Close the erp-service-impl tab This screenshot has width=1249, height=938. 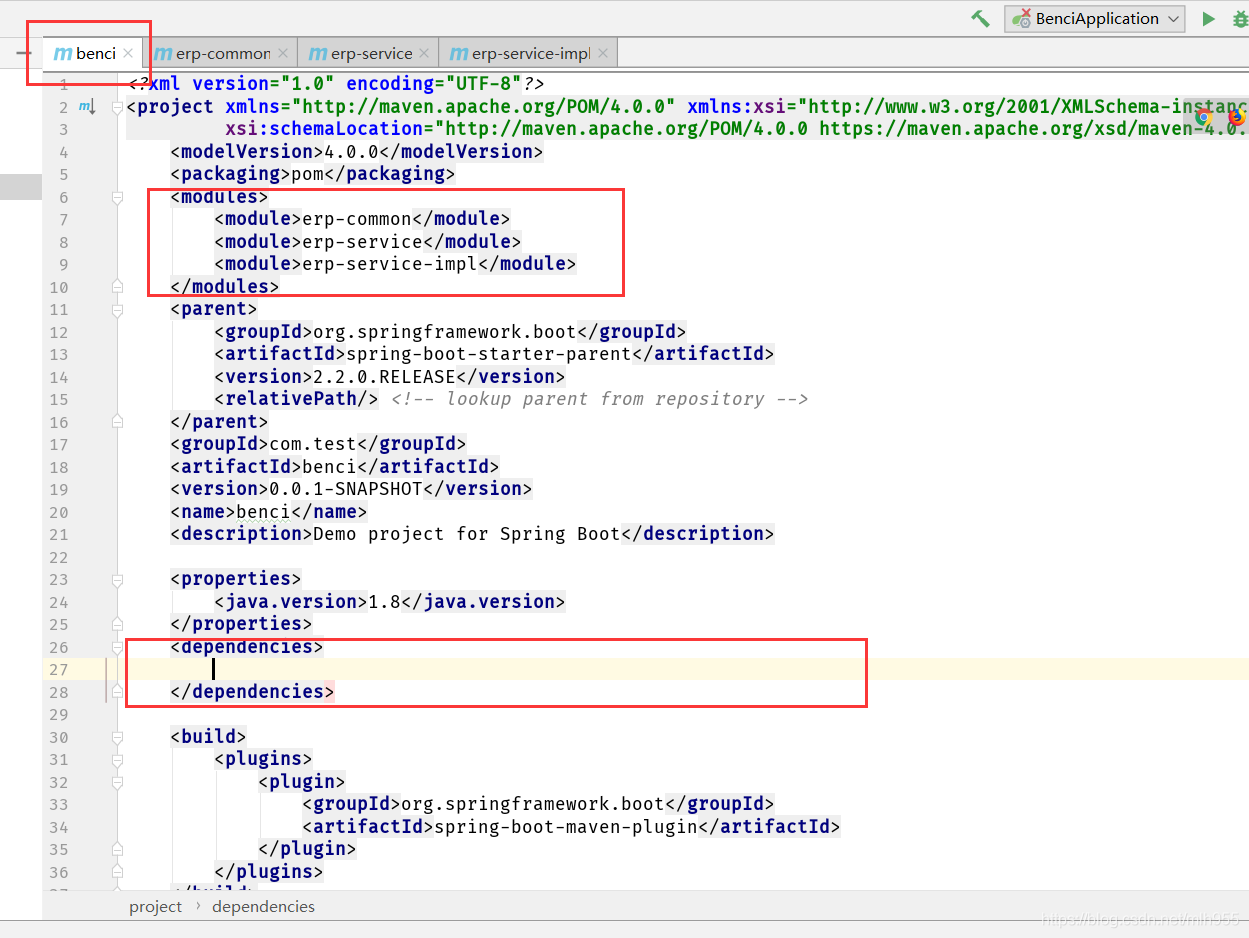tap(602, 53)
